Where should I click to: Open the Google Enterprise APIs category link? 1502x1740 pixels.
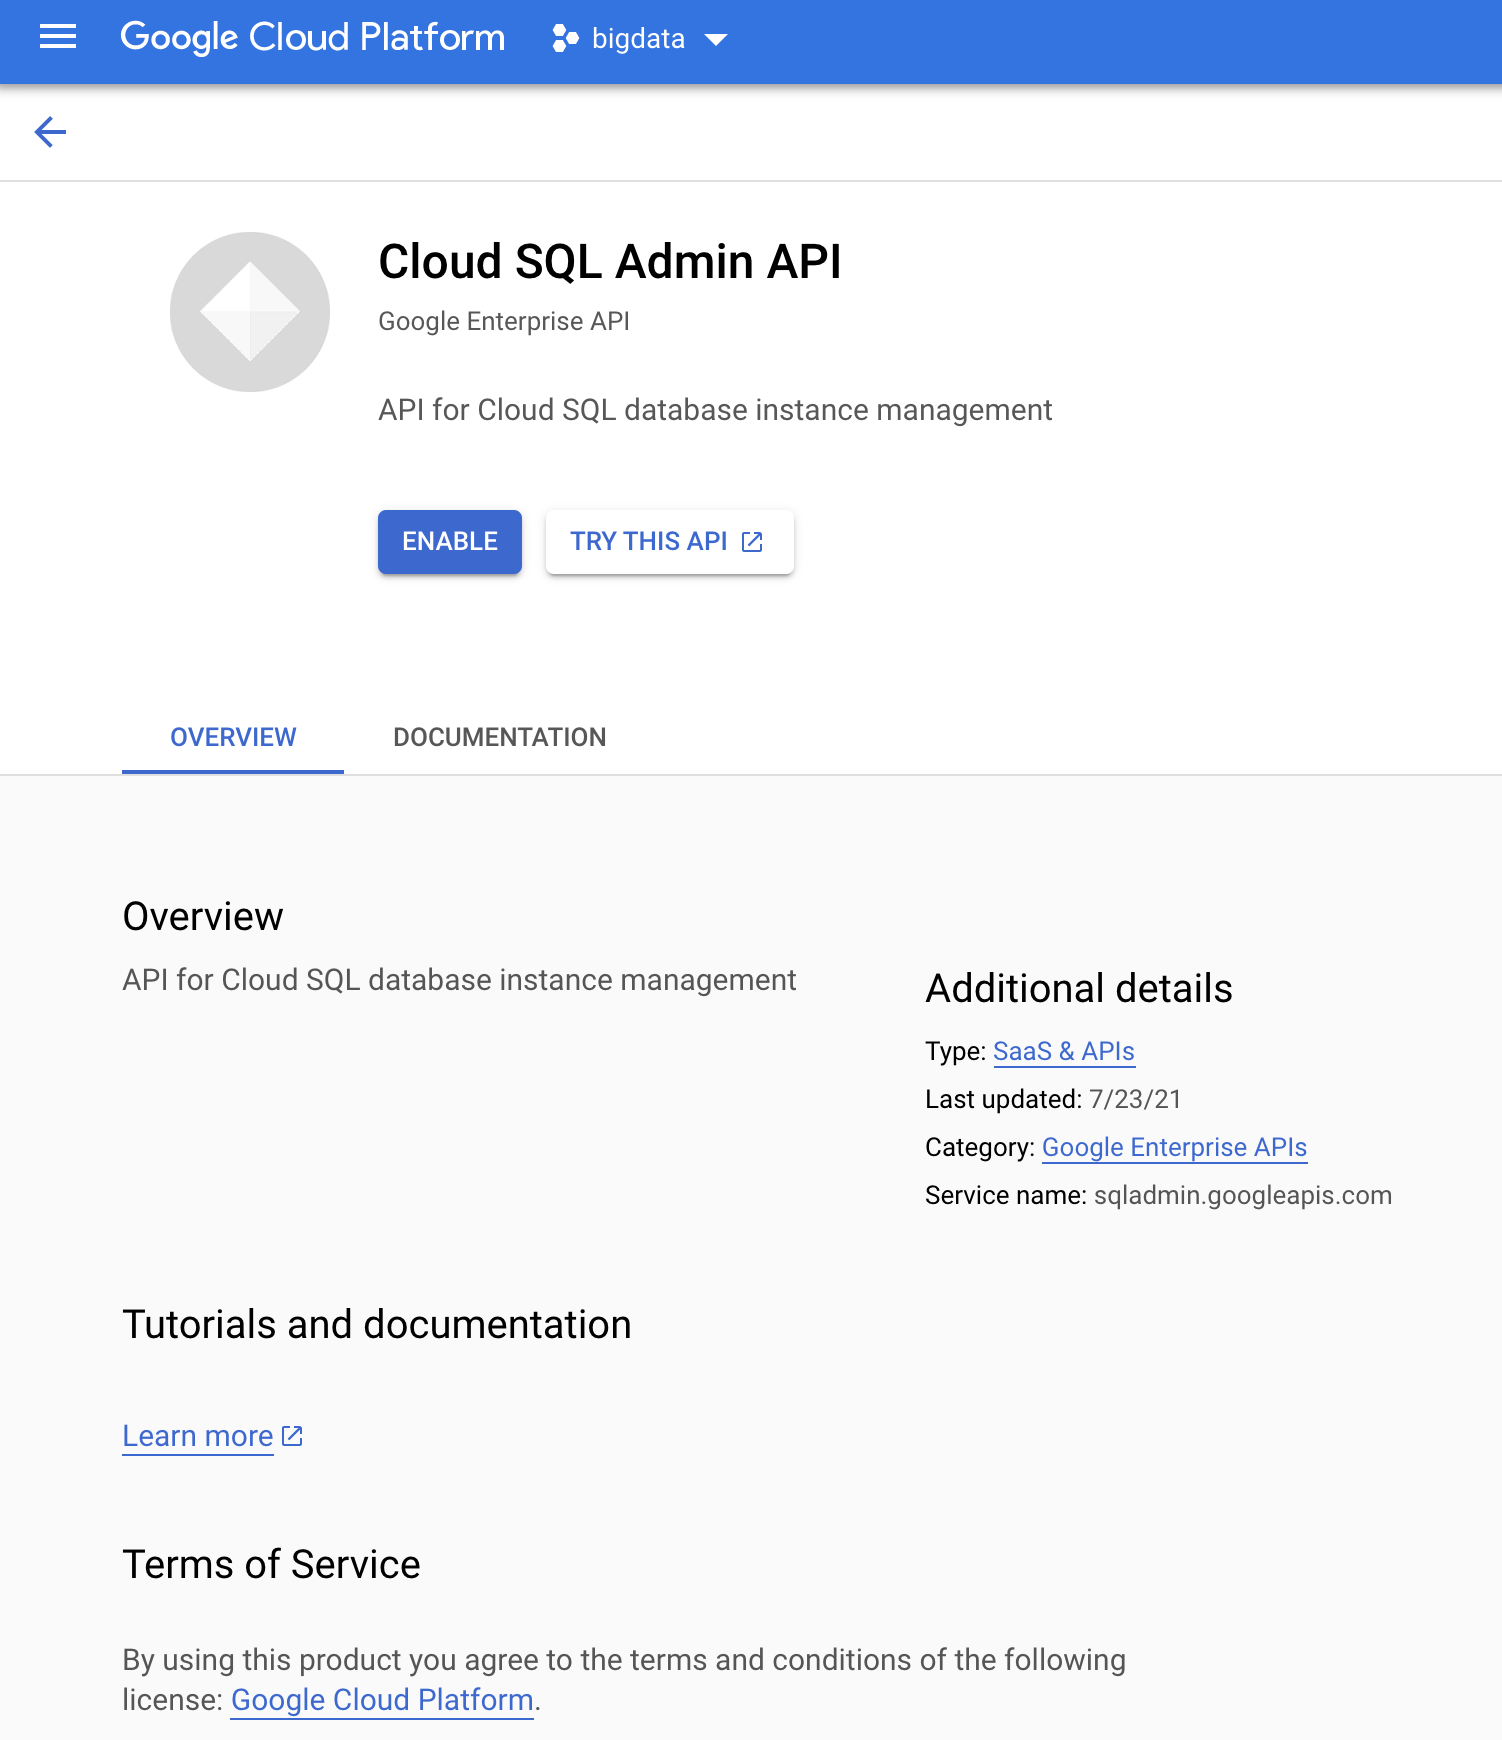click(1175, 1147)
